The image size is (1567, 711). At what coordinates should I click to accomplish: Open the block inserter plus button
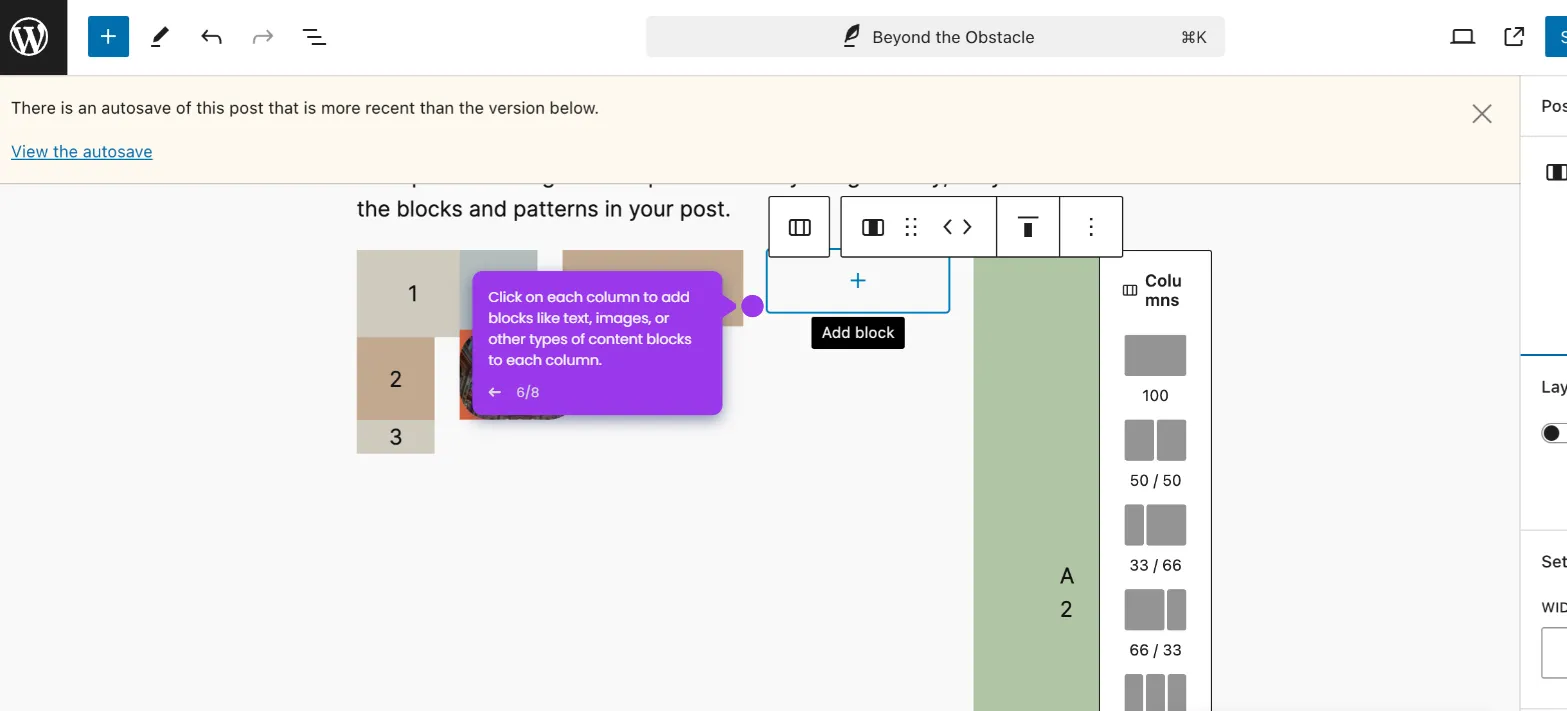pos(108,37)
